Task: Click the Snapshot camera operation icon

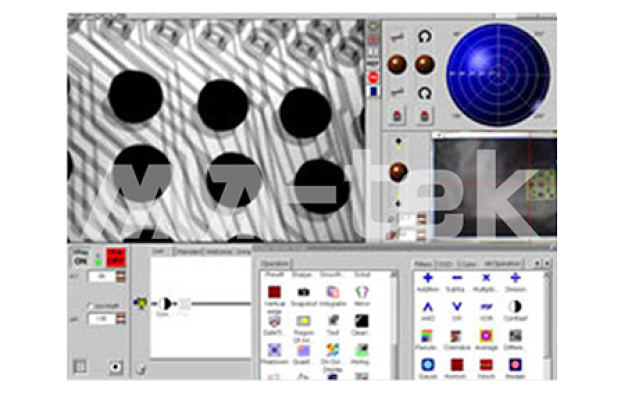Action: click(303, 292)
